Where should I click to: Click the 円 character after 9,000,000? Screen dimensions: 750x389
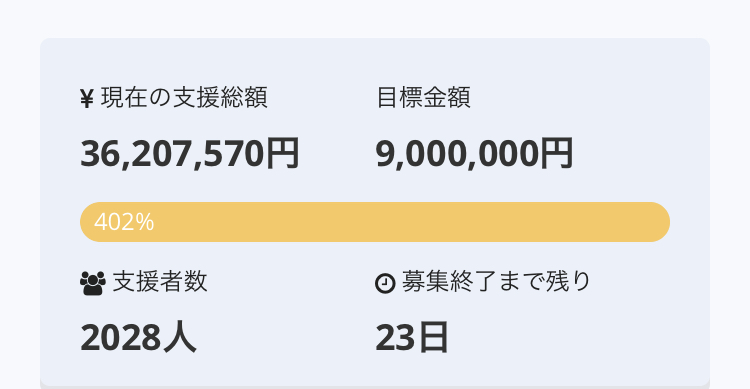click(x=557, y=154)
